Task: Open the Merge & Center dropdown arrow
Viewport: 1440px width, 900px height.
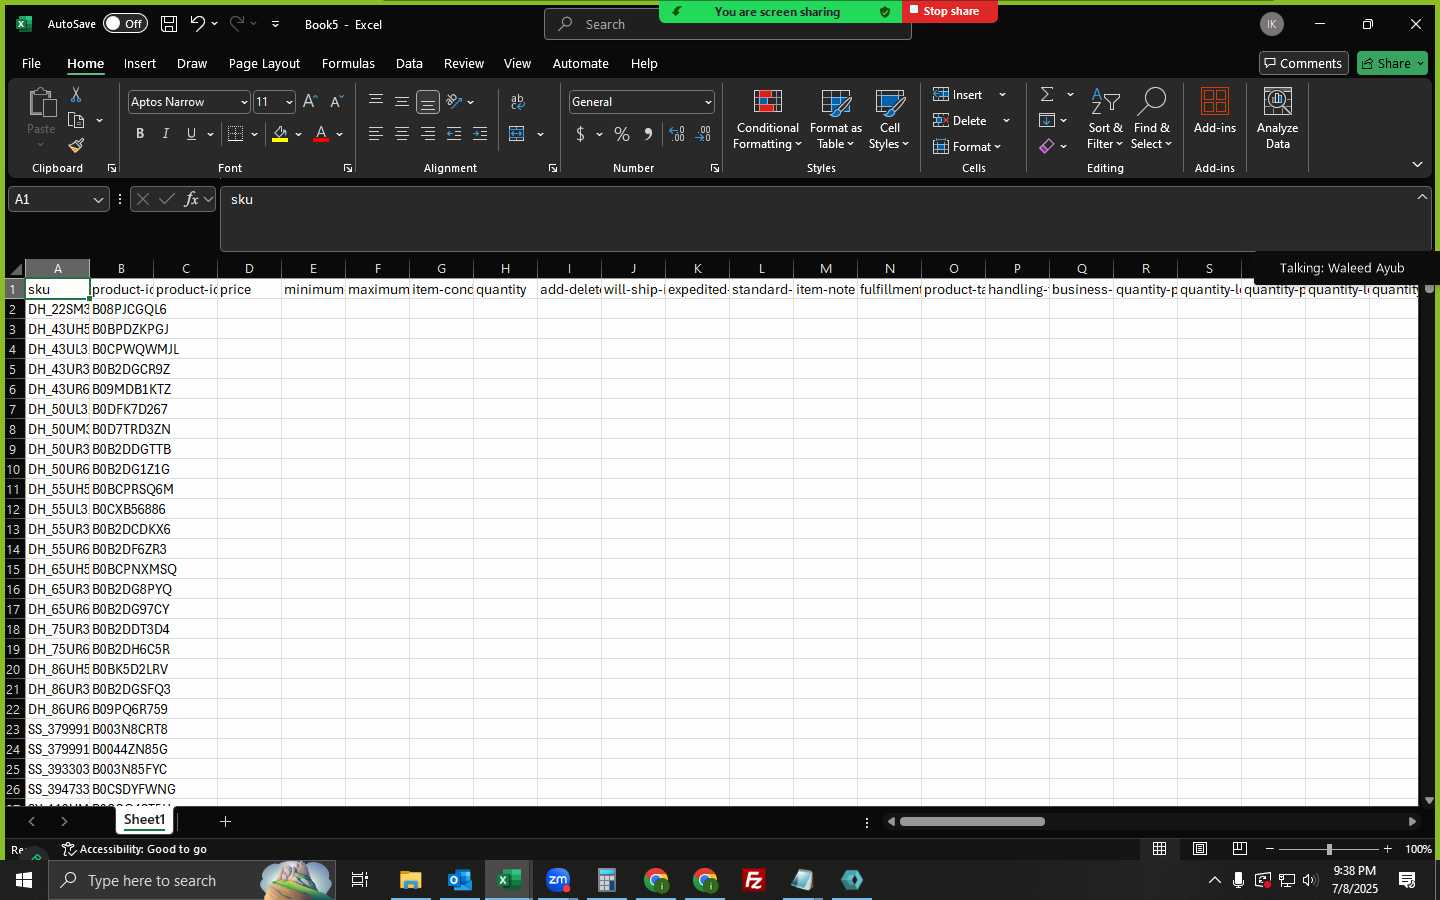Action: pos(540,134)
